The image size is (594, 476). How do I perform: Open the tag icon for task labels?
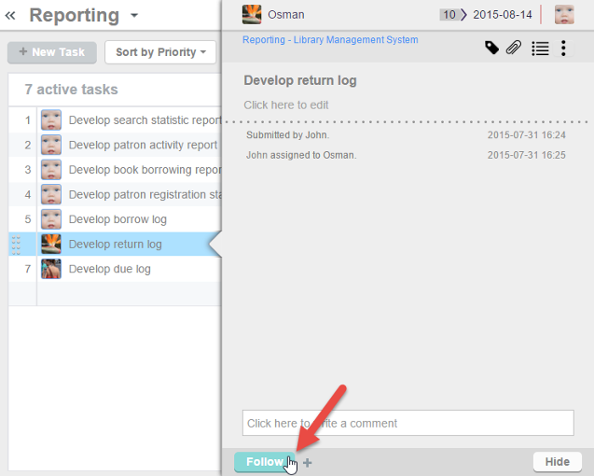(492, 48)
